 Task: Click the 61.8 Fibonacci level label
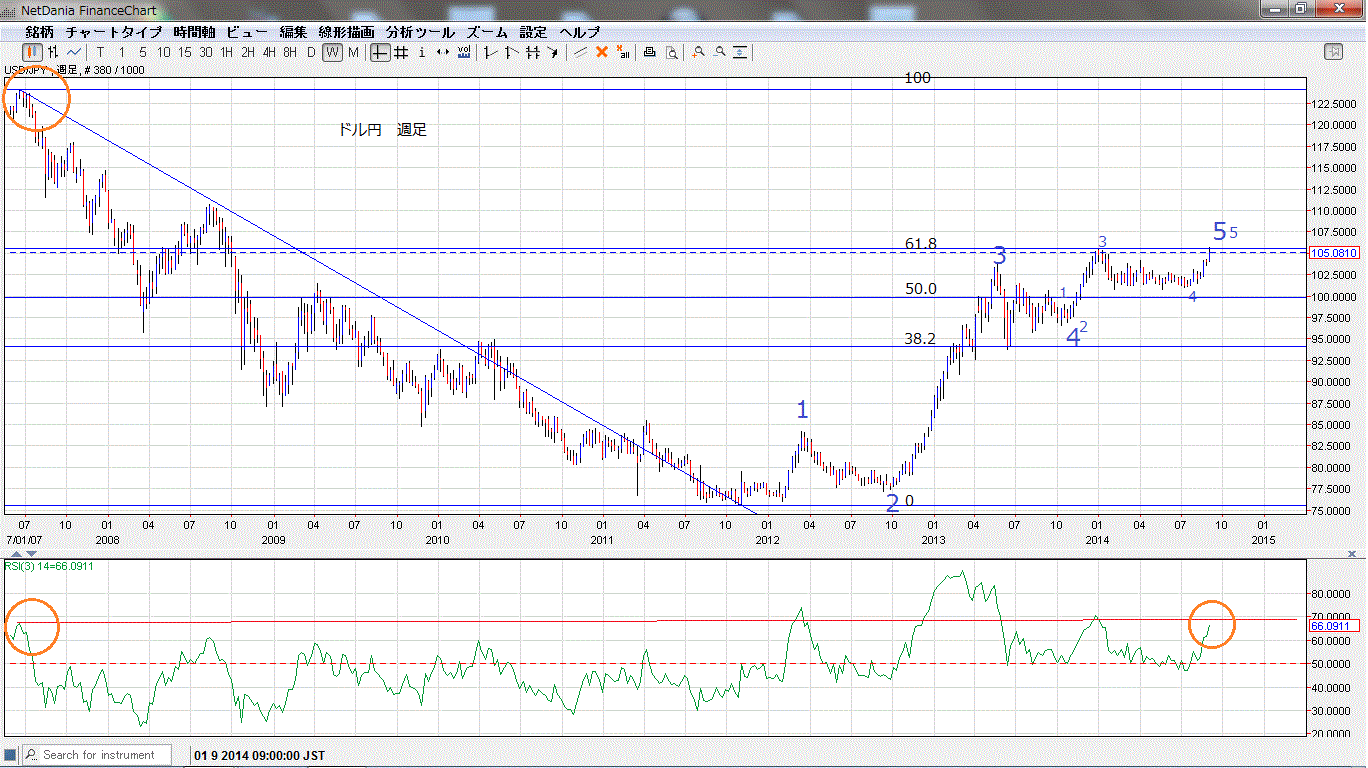[921, 244]
